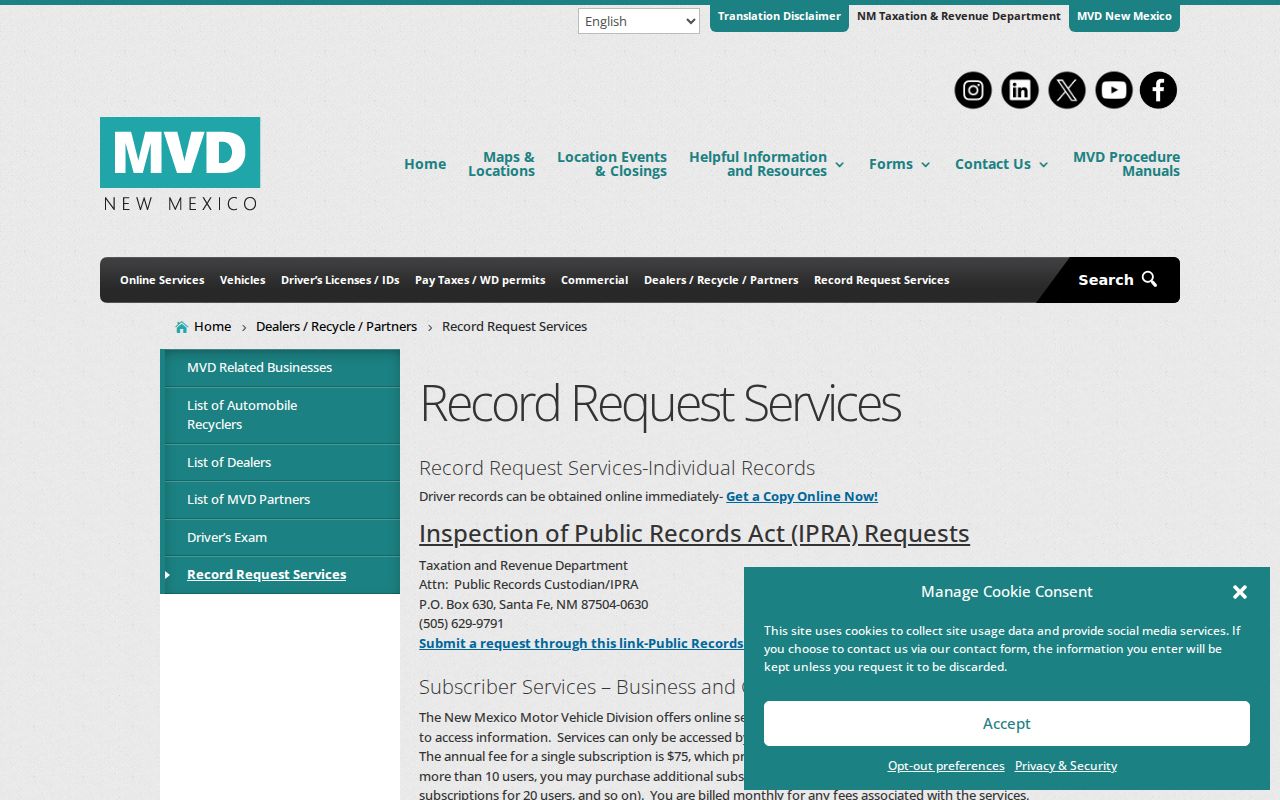
Task: Click current breadcrumb Record Request Services
Action: point(514,327)
